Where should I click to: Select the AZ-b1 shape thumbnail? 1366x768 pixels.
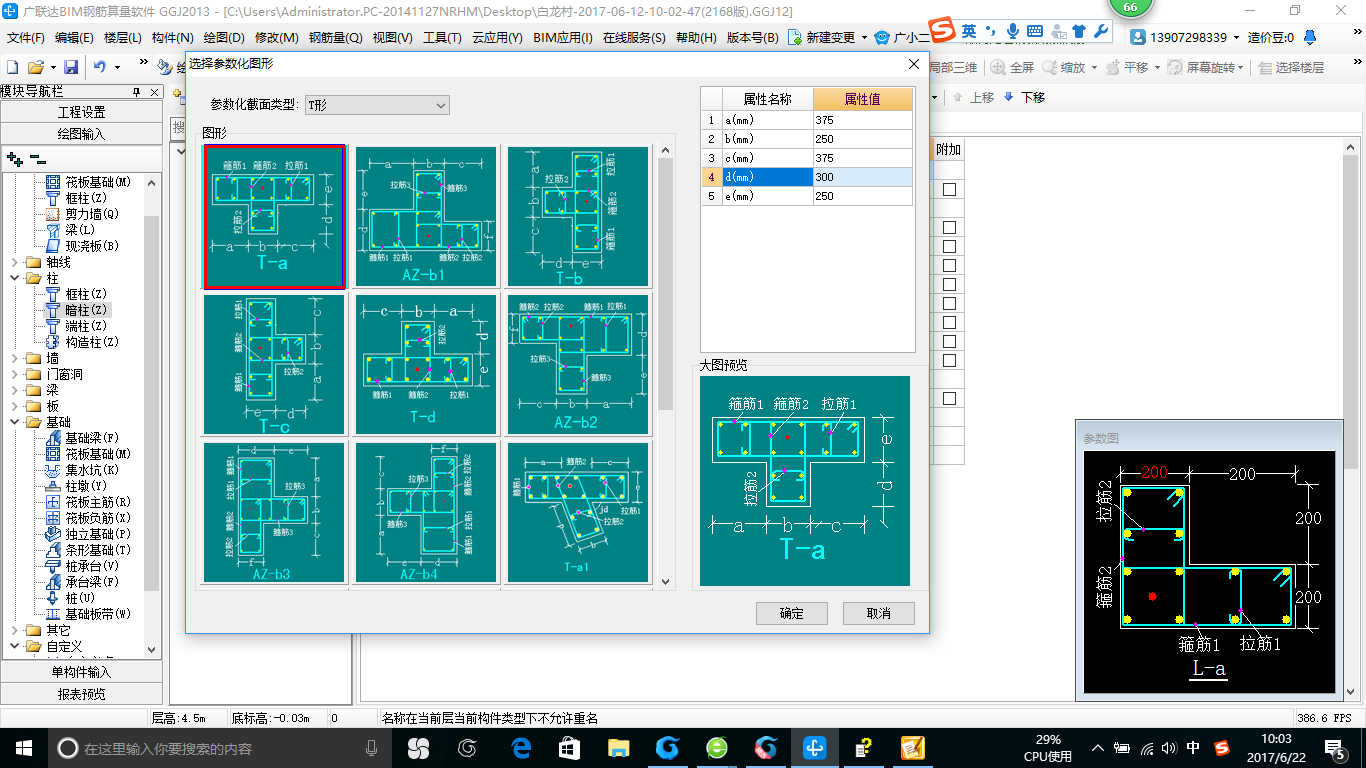point(426,217)
